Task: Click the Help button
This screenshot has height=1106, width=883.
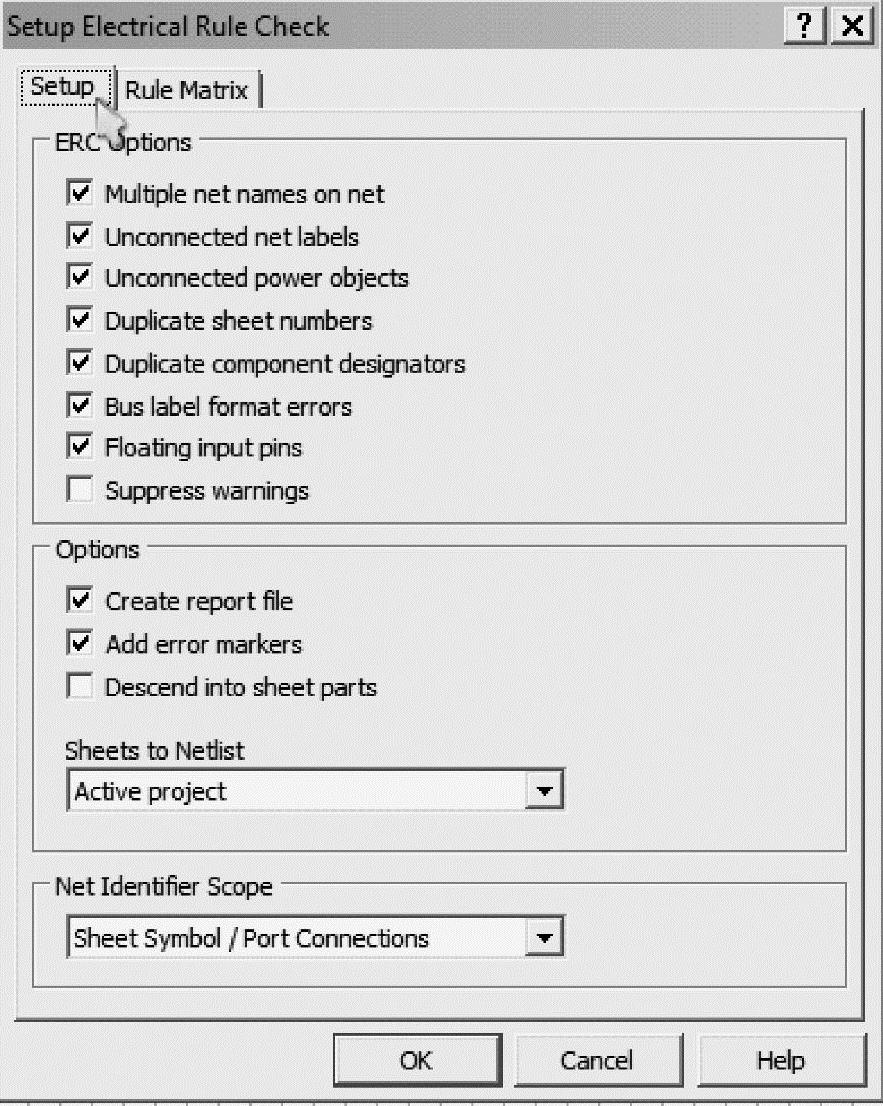Action: [781, 1060]
